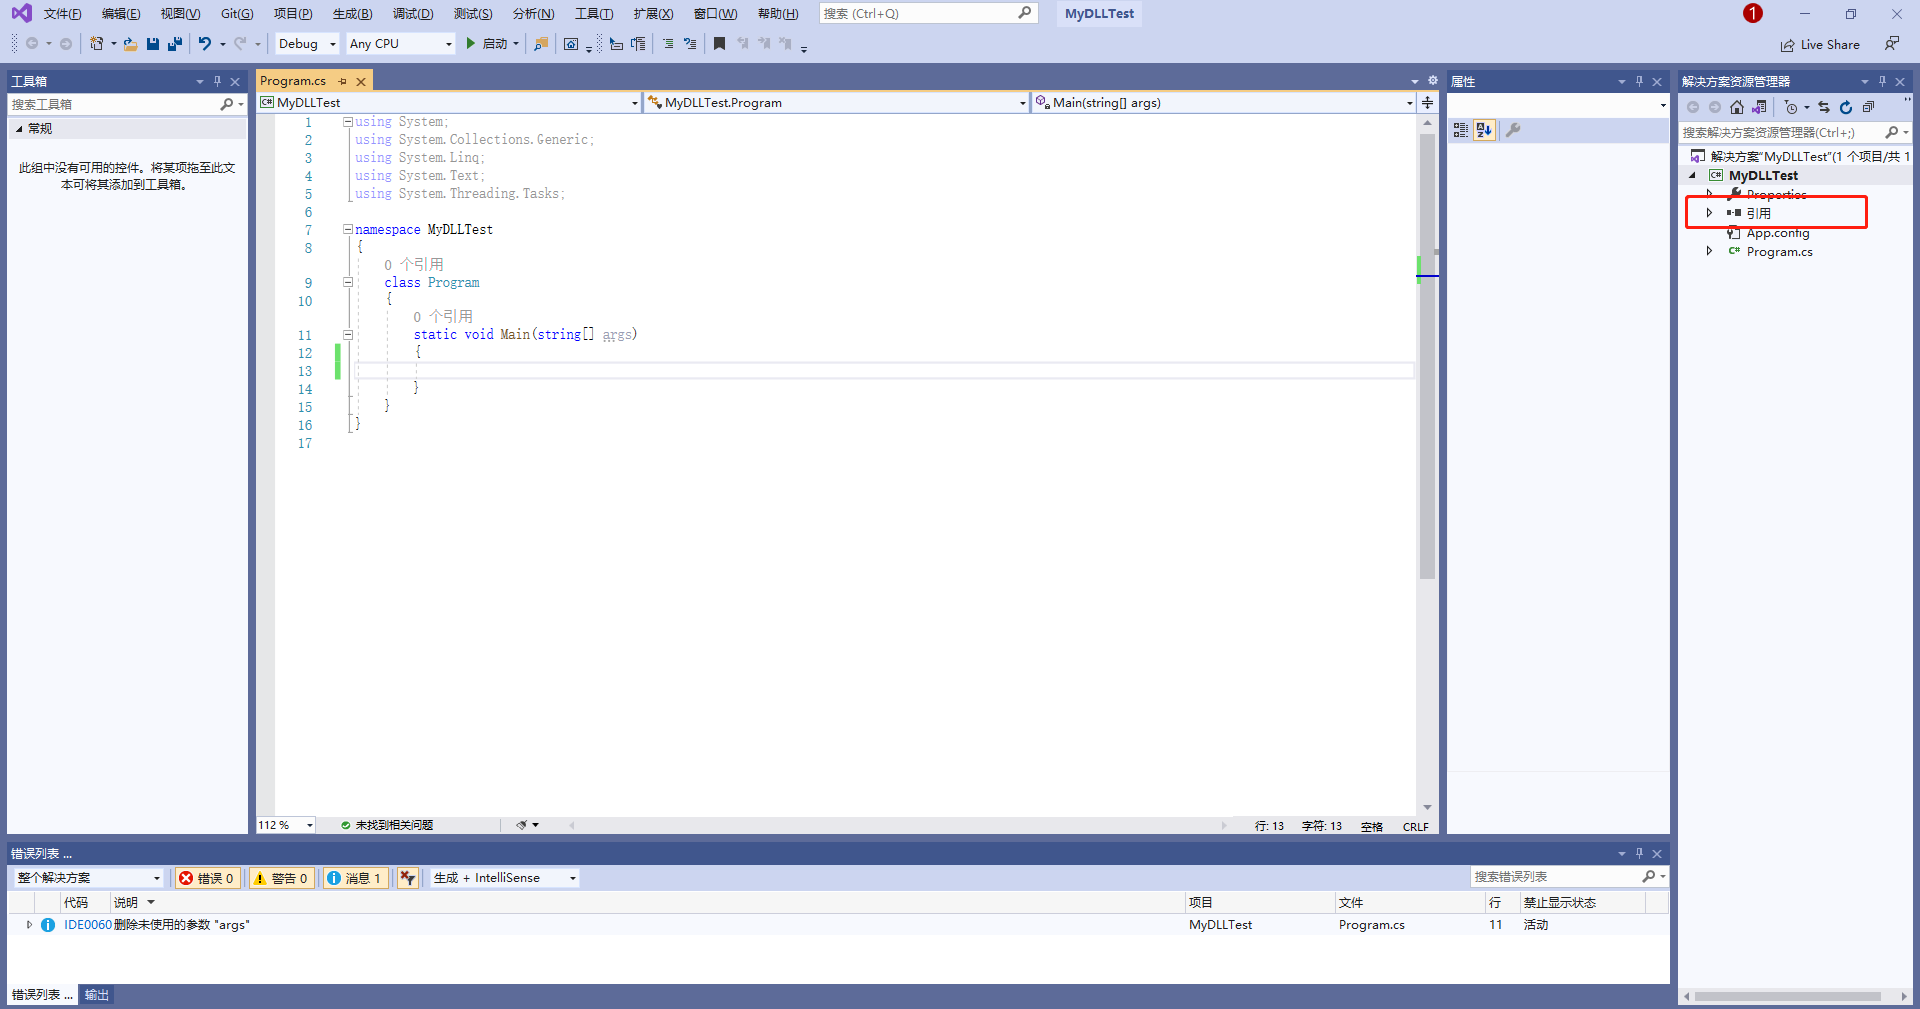
Task: Toggle the Warnings 0 filter button
Action: pos(281,878)
